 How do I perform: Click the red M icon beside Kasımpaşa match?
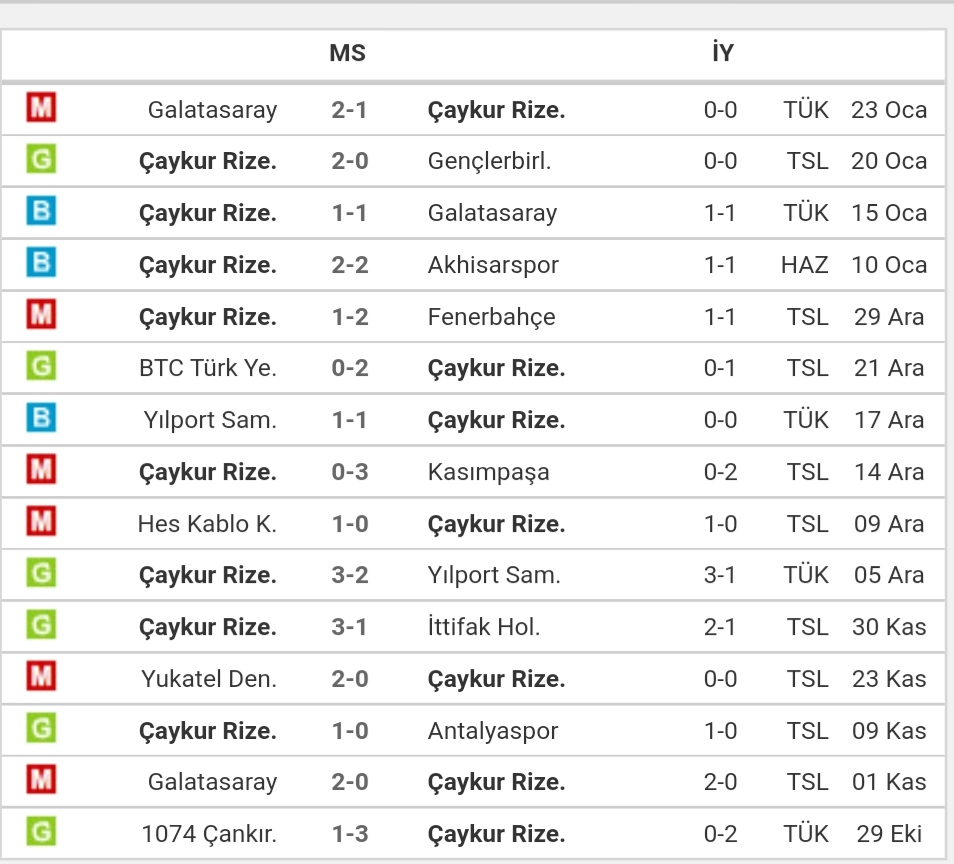tap(41, 469)
